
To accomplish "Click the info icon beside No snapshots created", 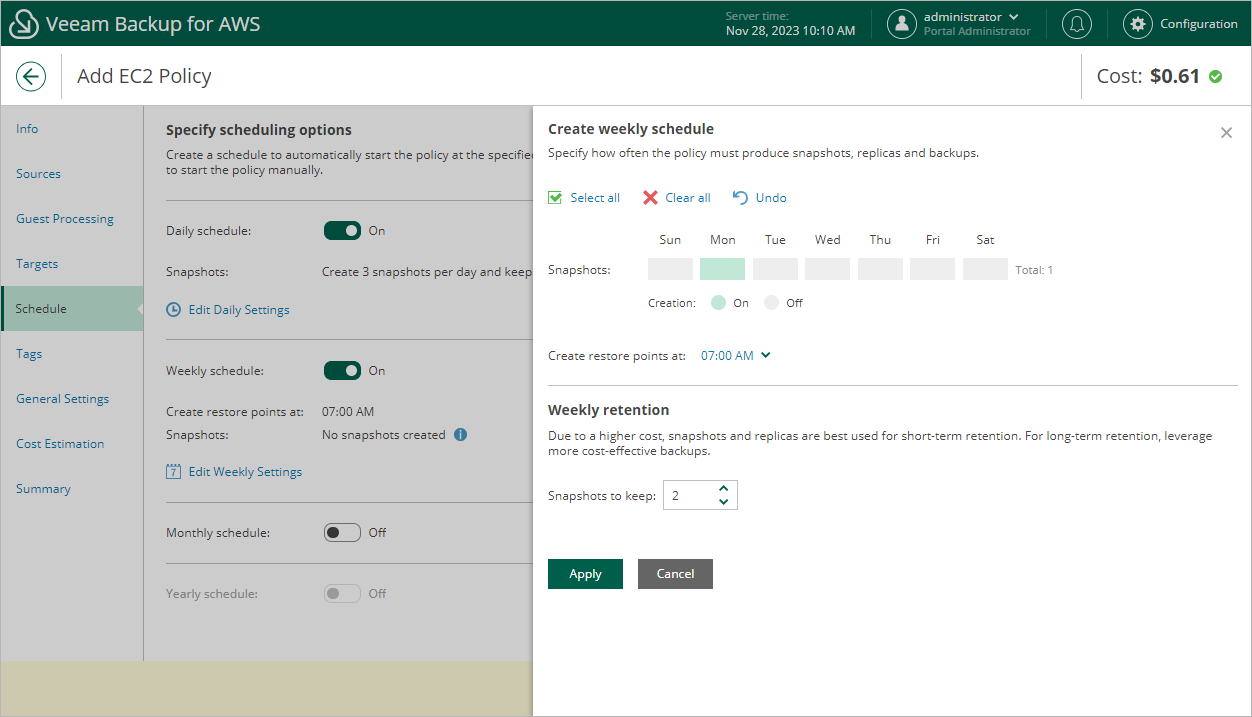I will click(460, 435).
